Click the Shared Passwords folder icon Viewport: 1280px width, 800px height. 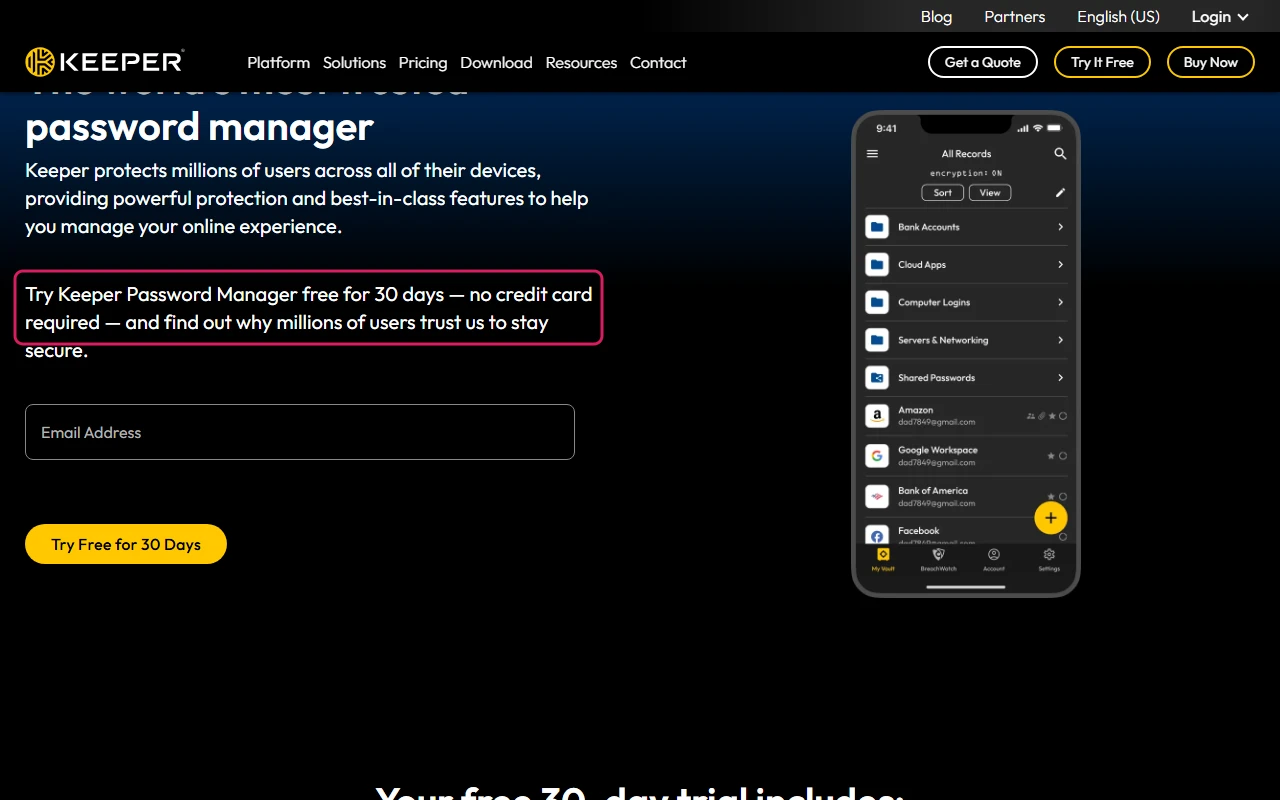[877, 378]
